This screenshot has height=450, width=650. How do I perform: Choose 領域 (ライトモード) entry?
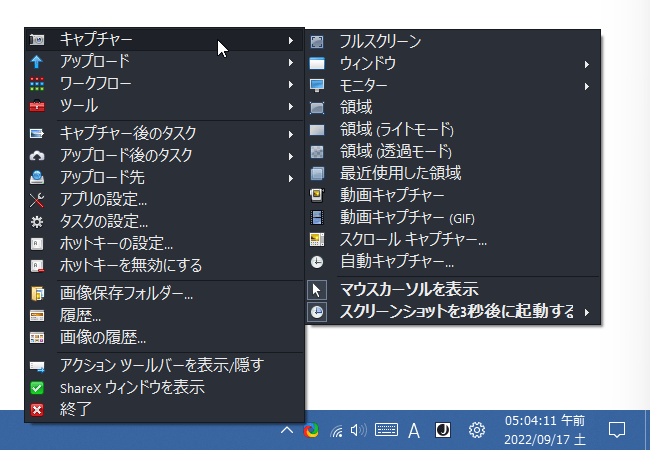click(x=453, y=130)
